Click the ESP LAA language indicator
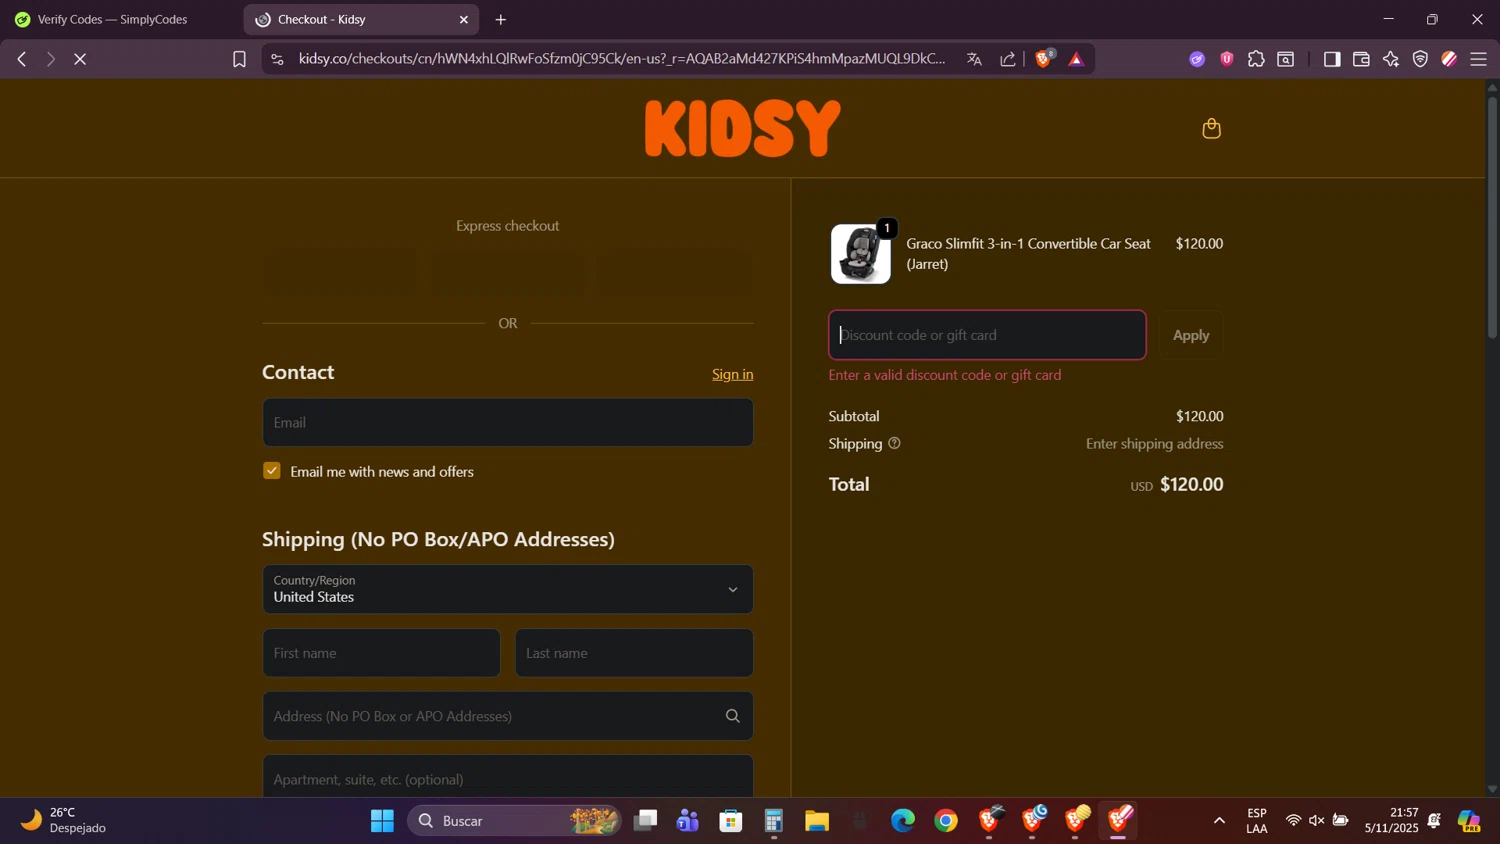The width and height of the screenshot is (1500, 844). point(1257,820)
